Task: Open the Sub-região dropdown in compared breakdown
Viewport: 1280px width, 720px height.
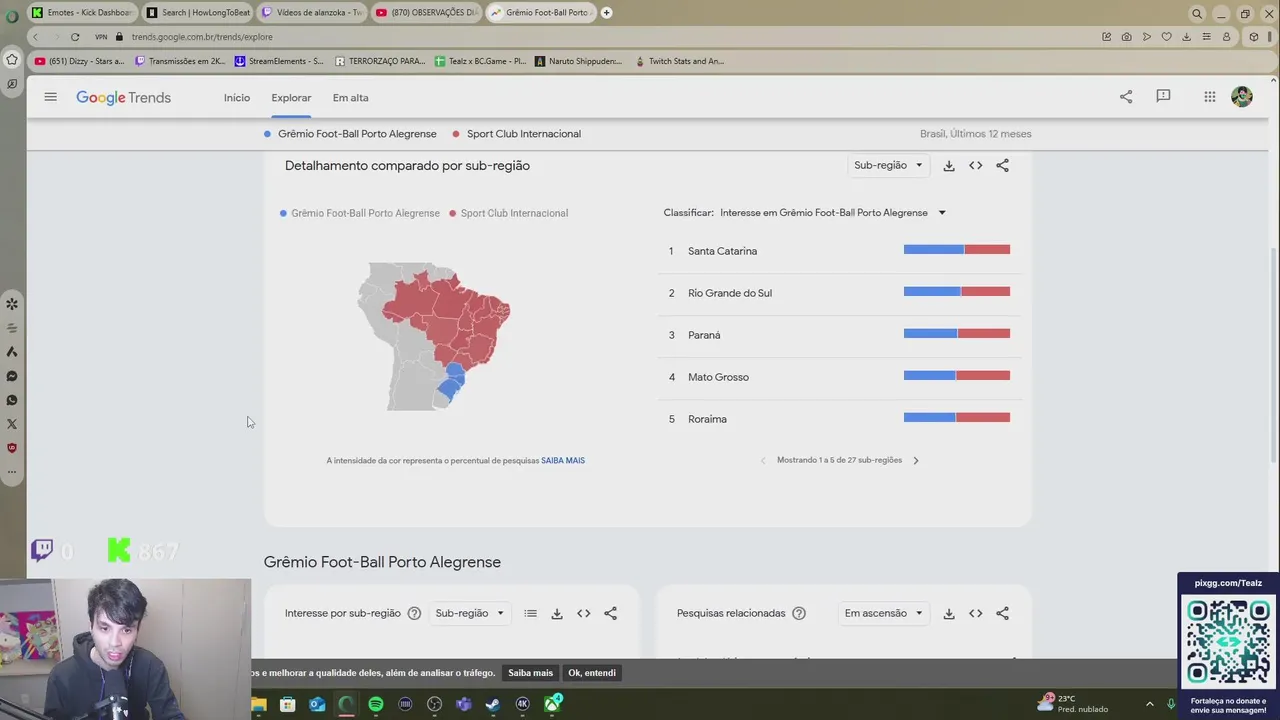Action: [x=888, y=166]
